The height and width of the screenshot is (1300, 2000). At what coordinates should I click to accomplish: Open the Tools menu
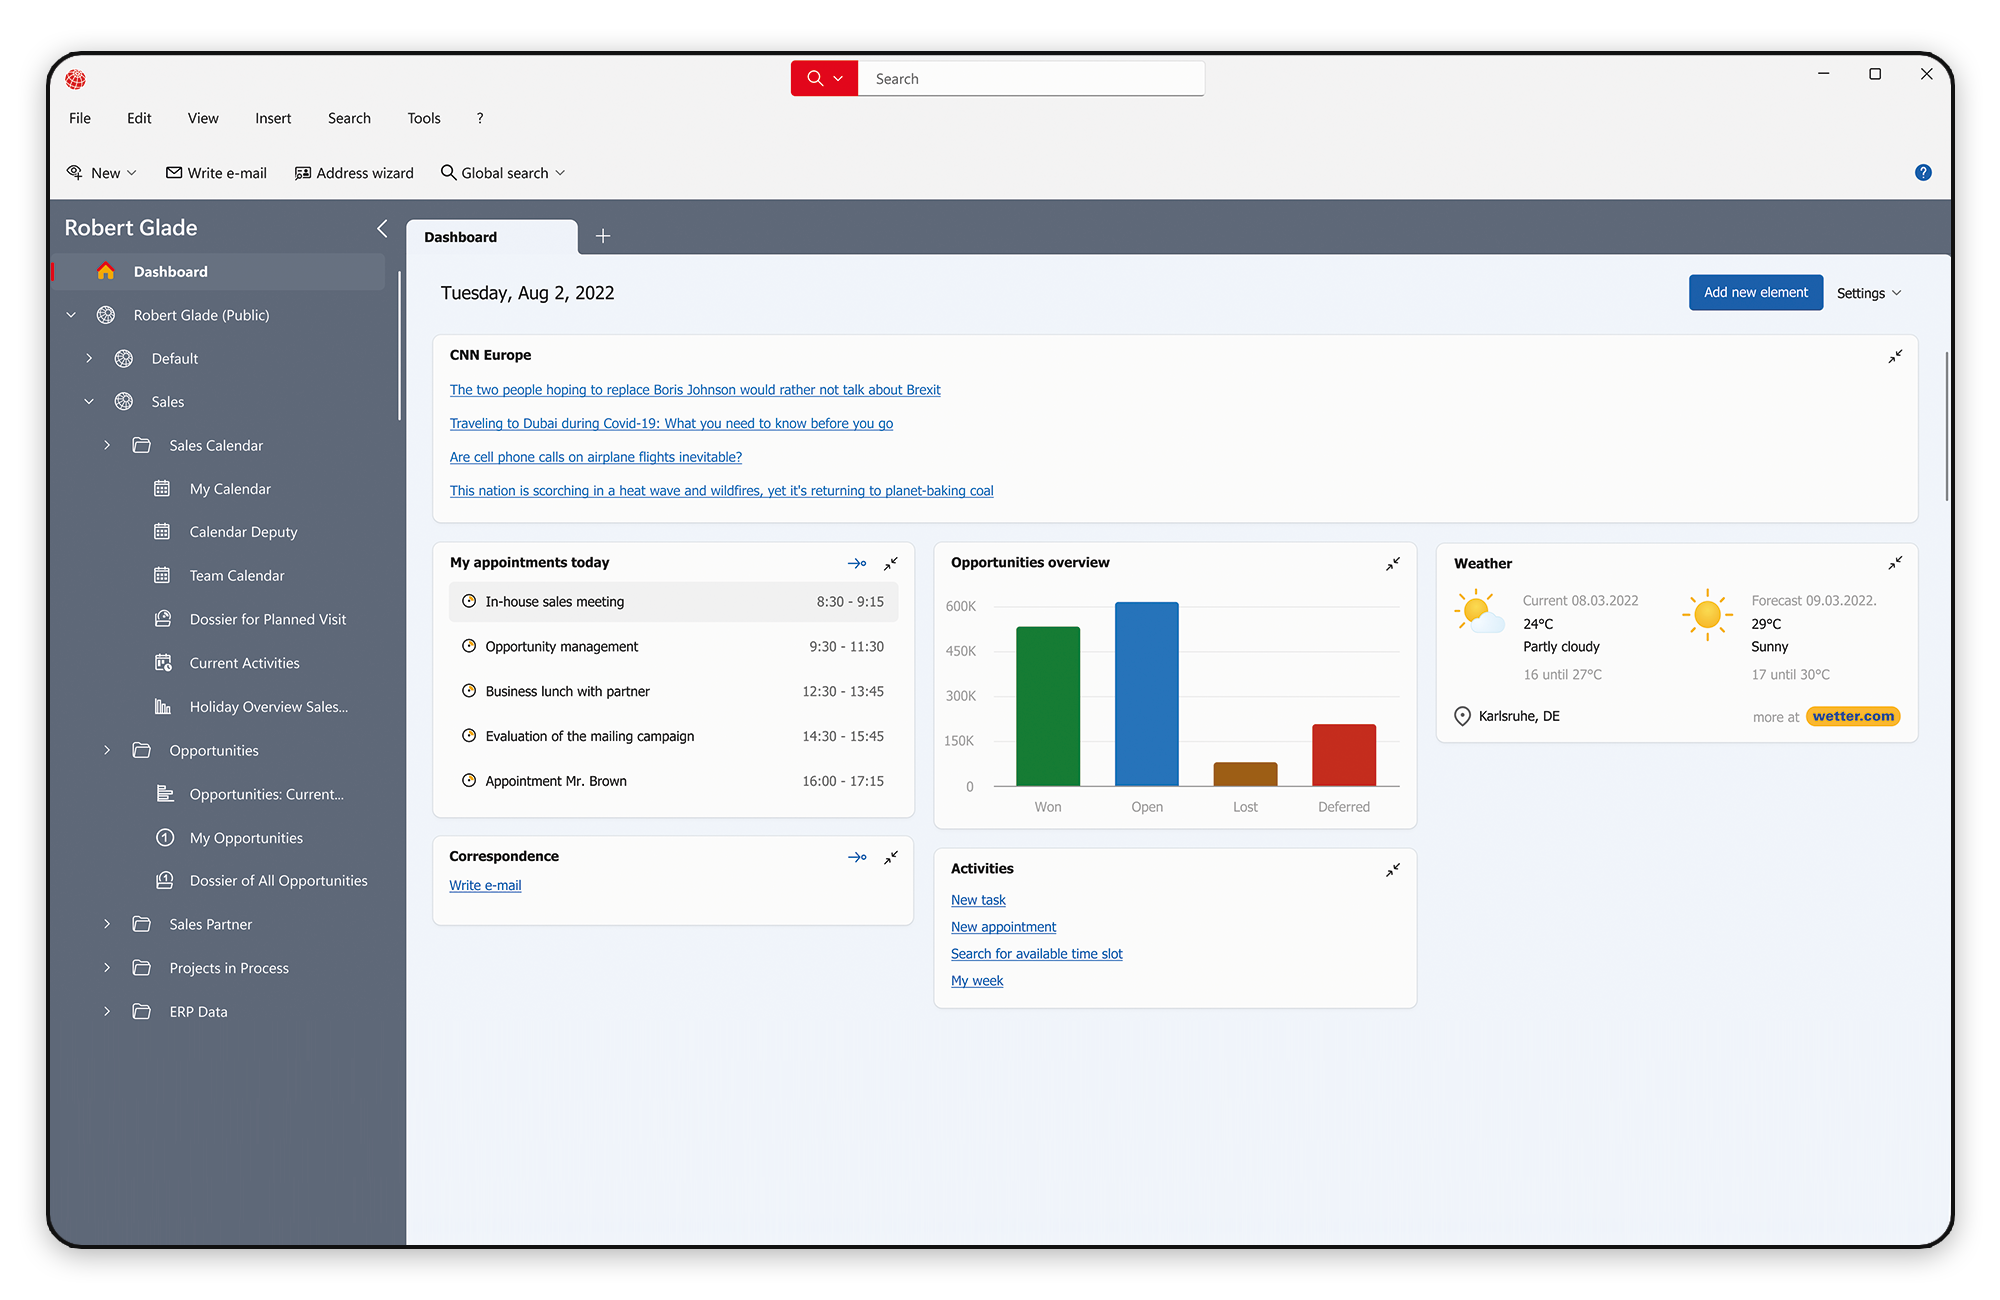pyautogui.click(x=423, y=117)
